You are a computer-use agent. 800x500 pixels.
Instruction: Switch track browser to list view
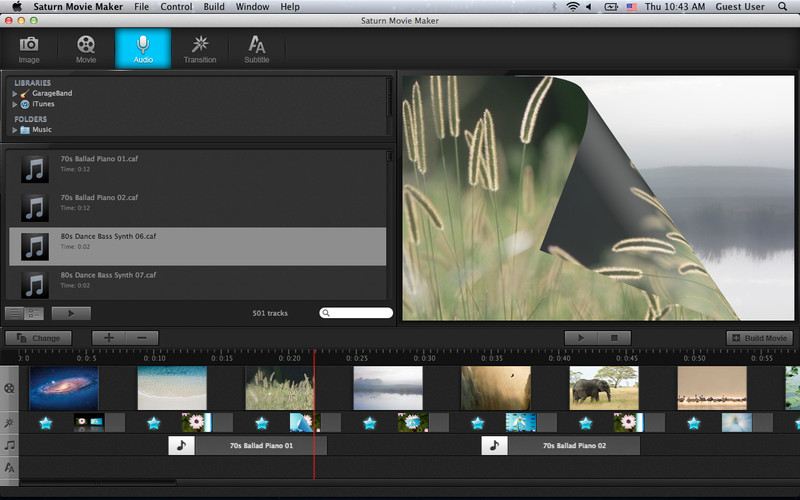14,313
